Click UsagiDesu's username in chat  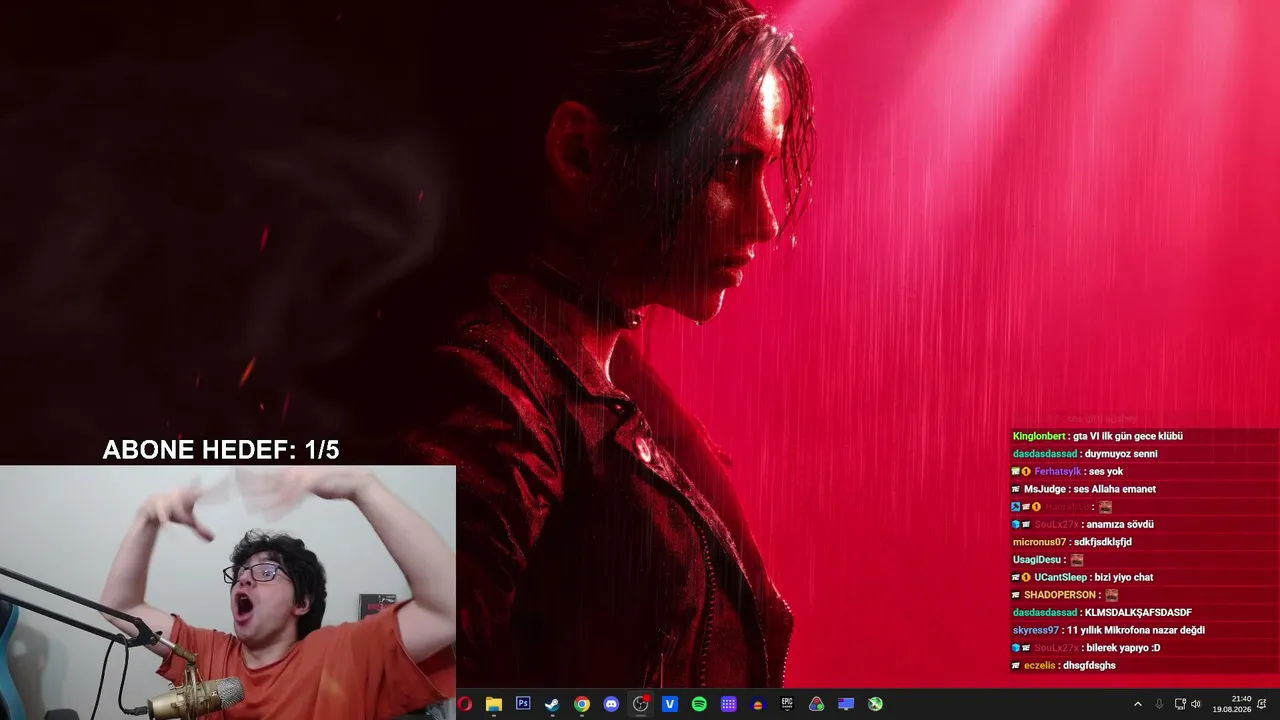[1038, 560]
